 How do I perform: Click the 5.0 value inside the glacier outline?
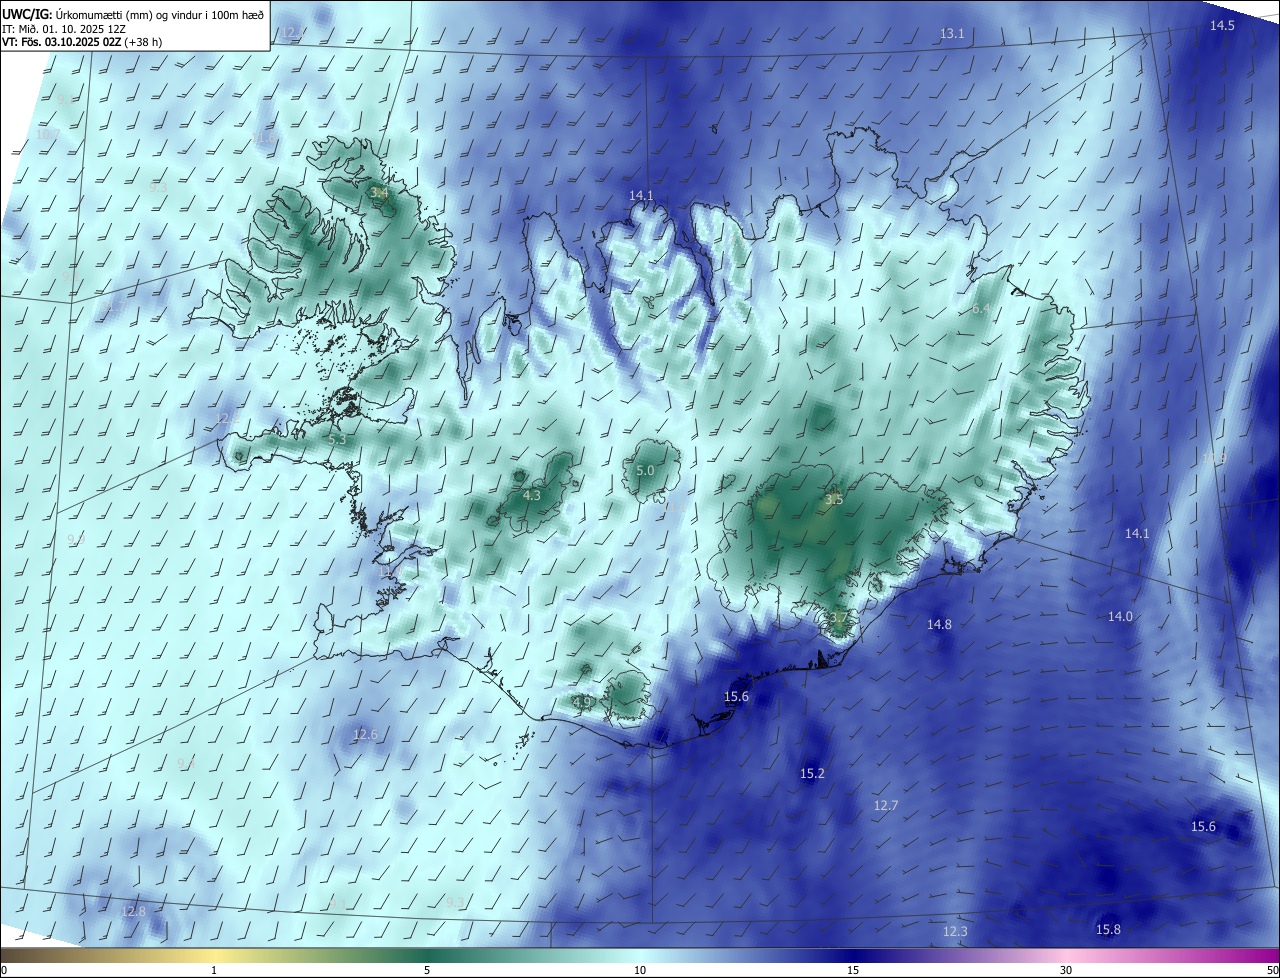click(x=645, y=470)
